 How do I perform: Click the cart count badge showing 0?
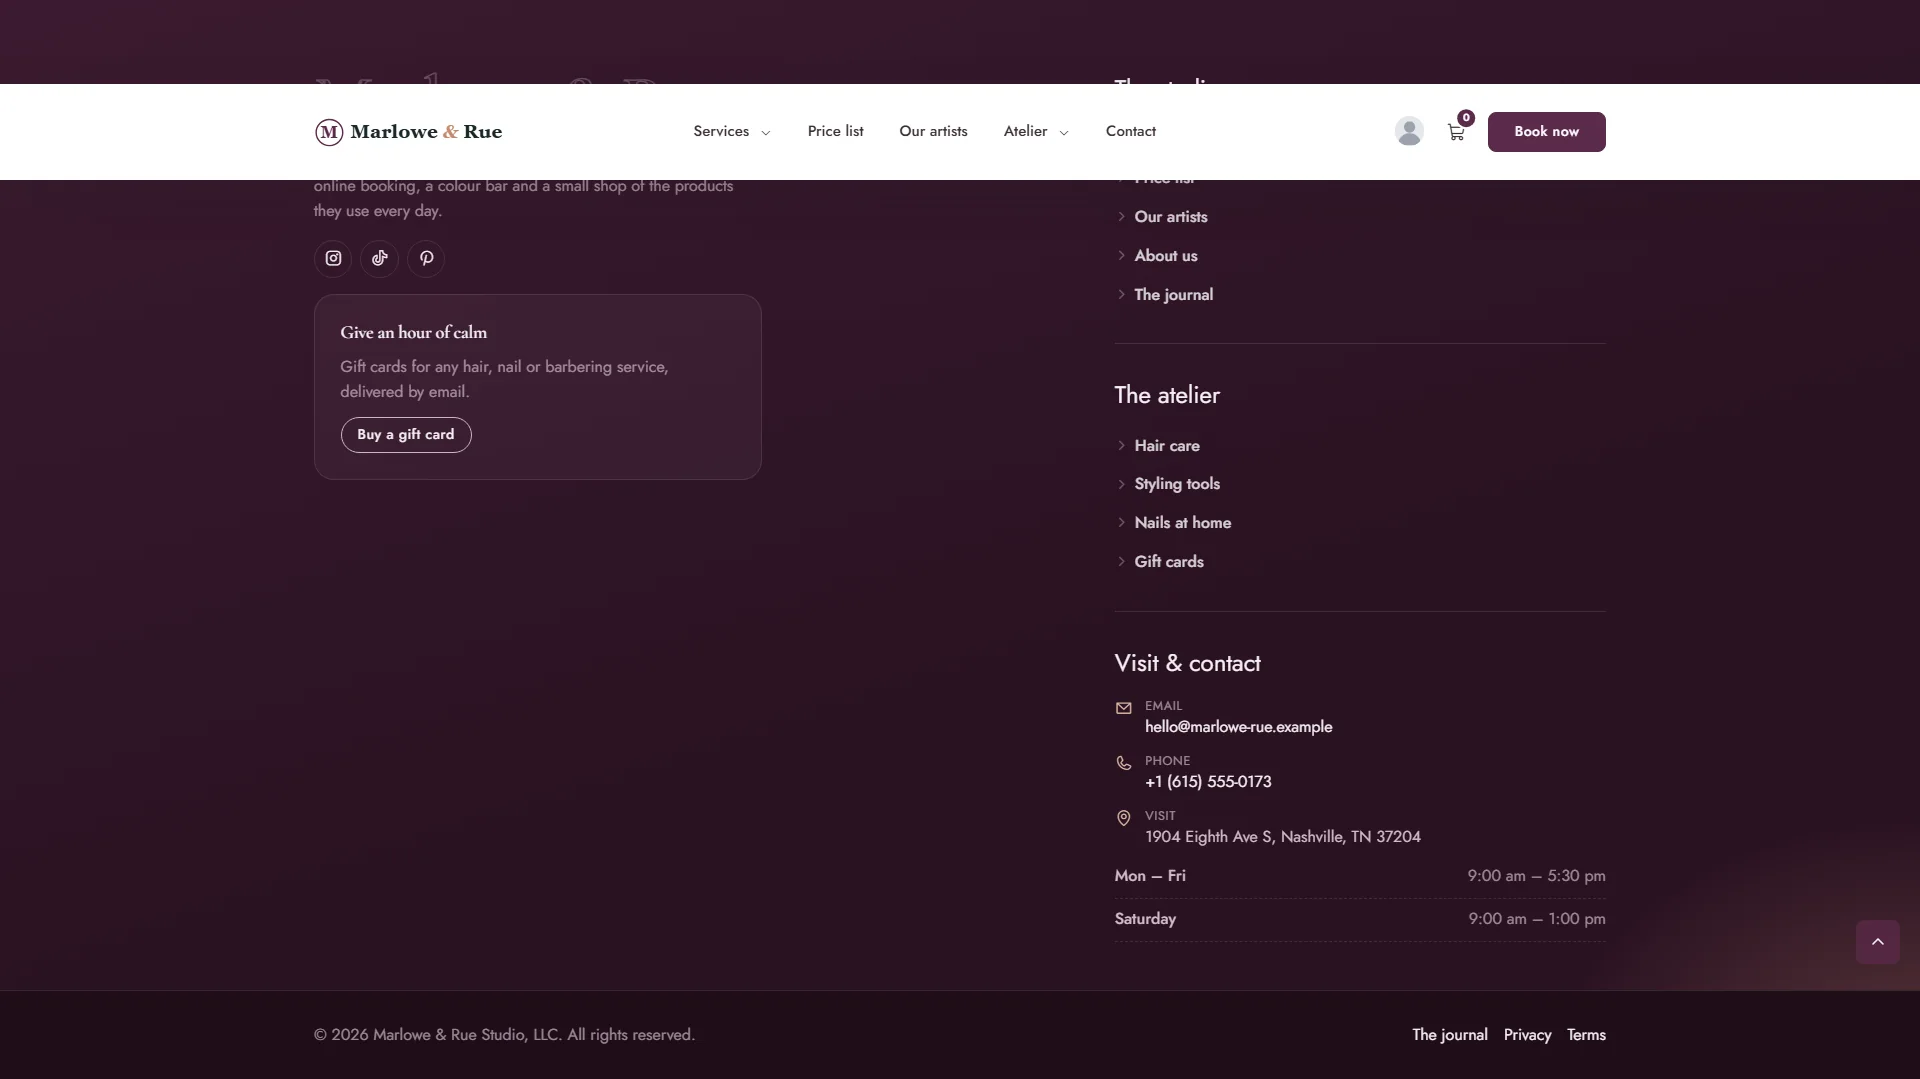coord(1465,118)
